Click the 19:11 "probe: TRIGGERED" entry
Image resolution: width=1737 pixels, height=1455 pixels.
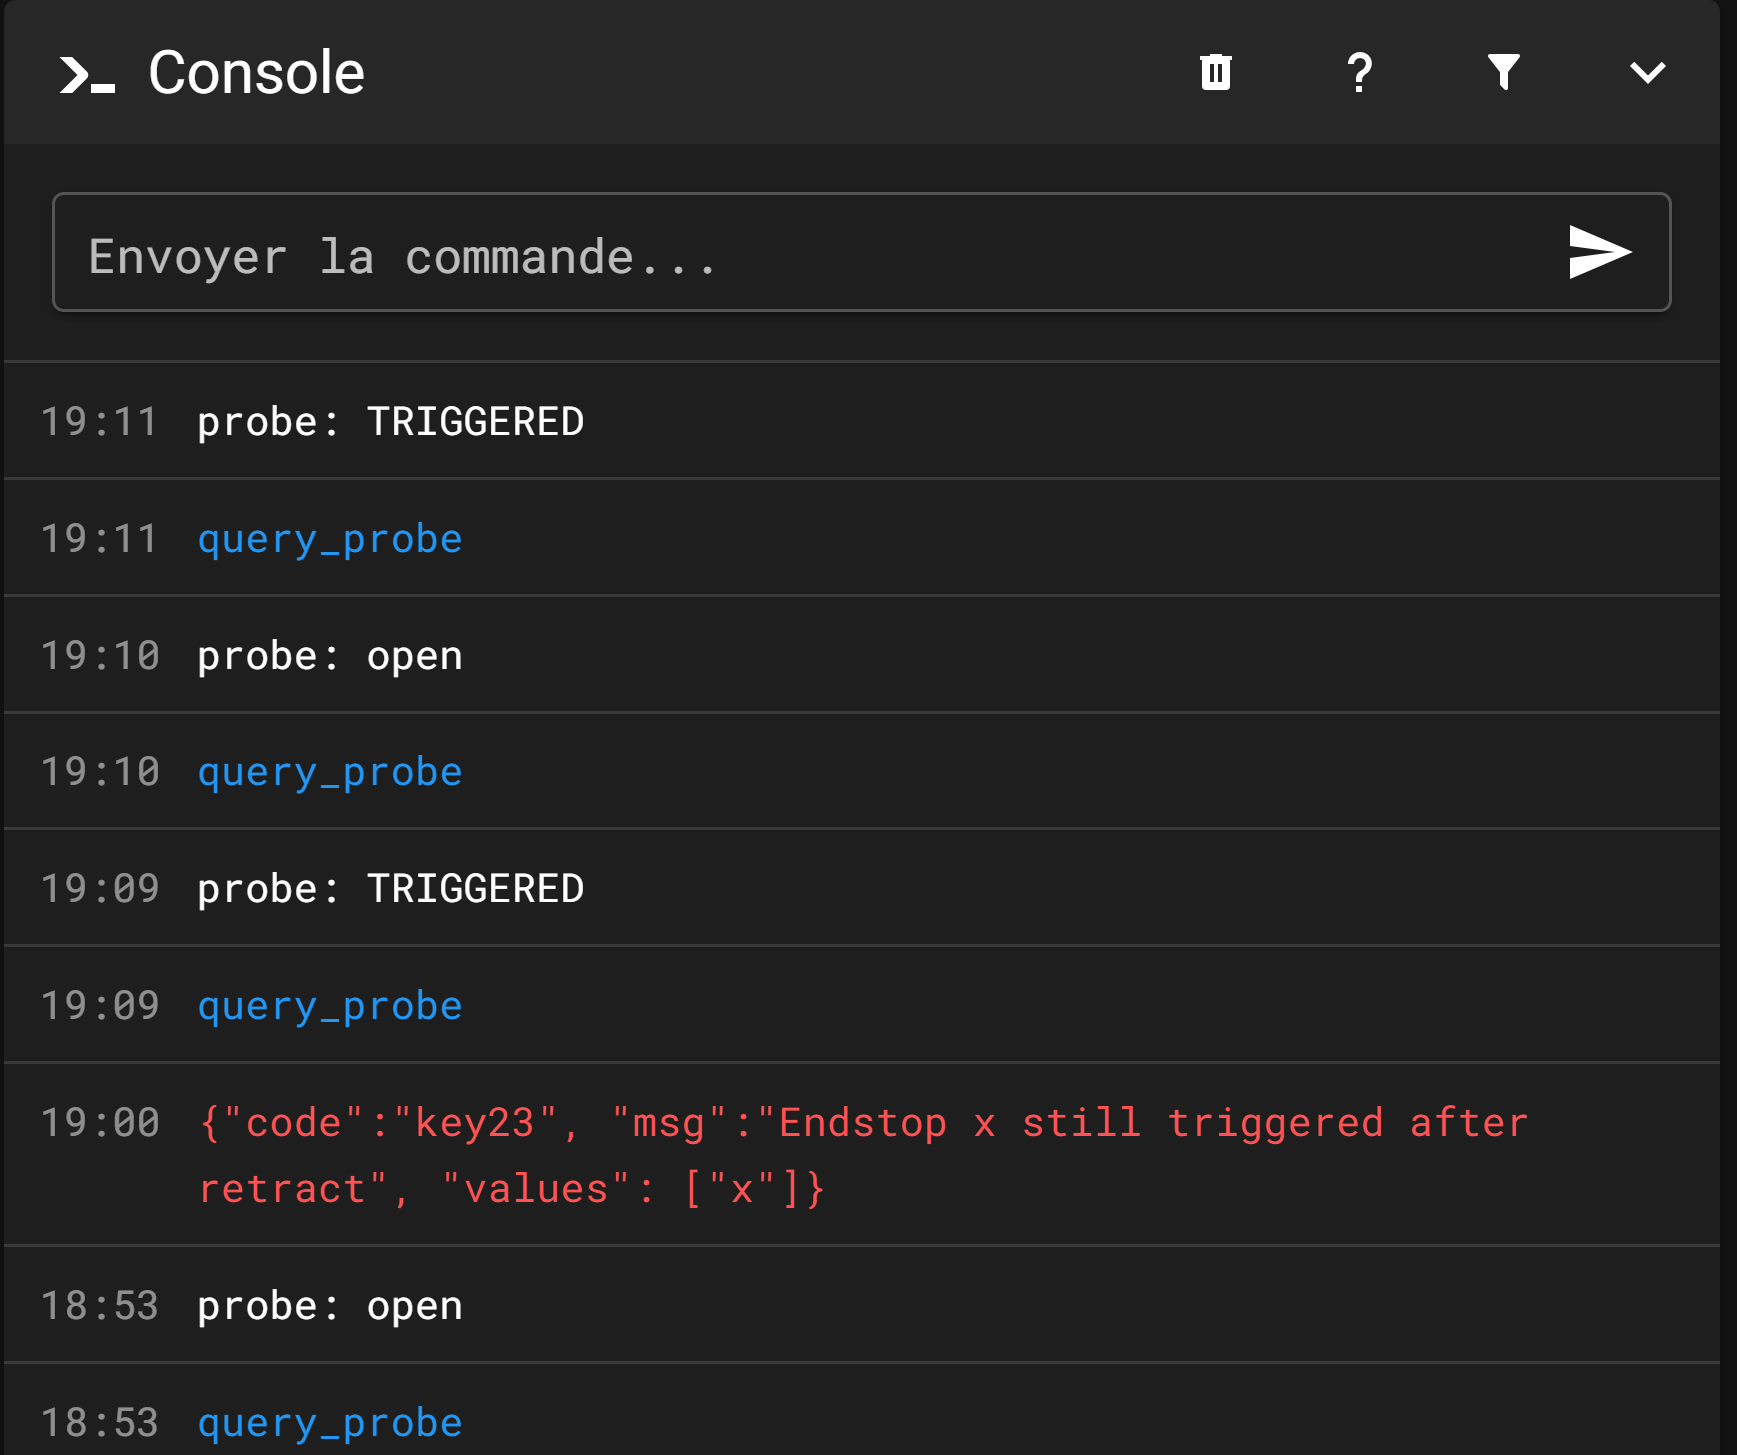[x=390, y=422]
